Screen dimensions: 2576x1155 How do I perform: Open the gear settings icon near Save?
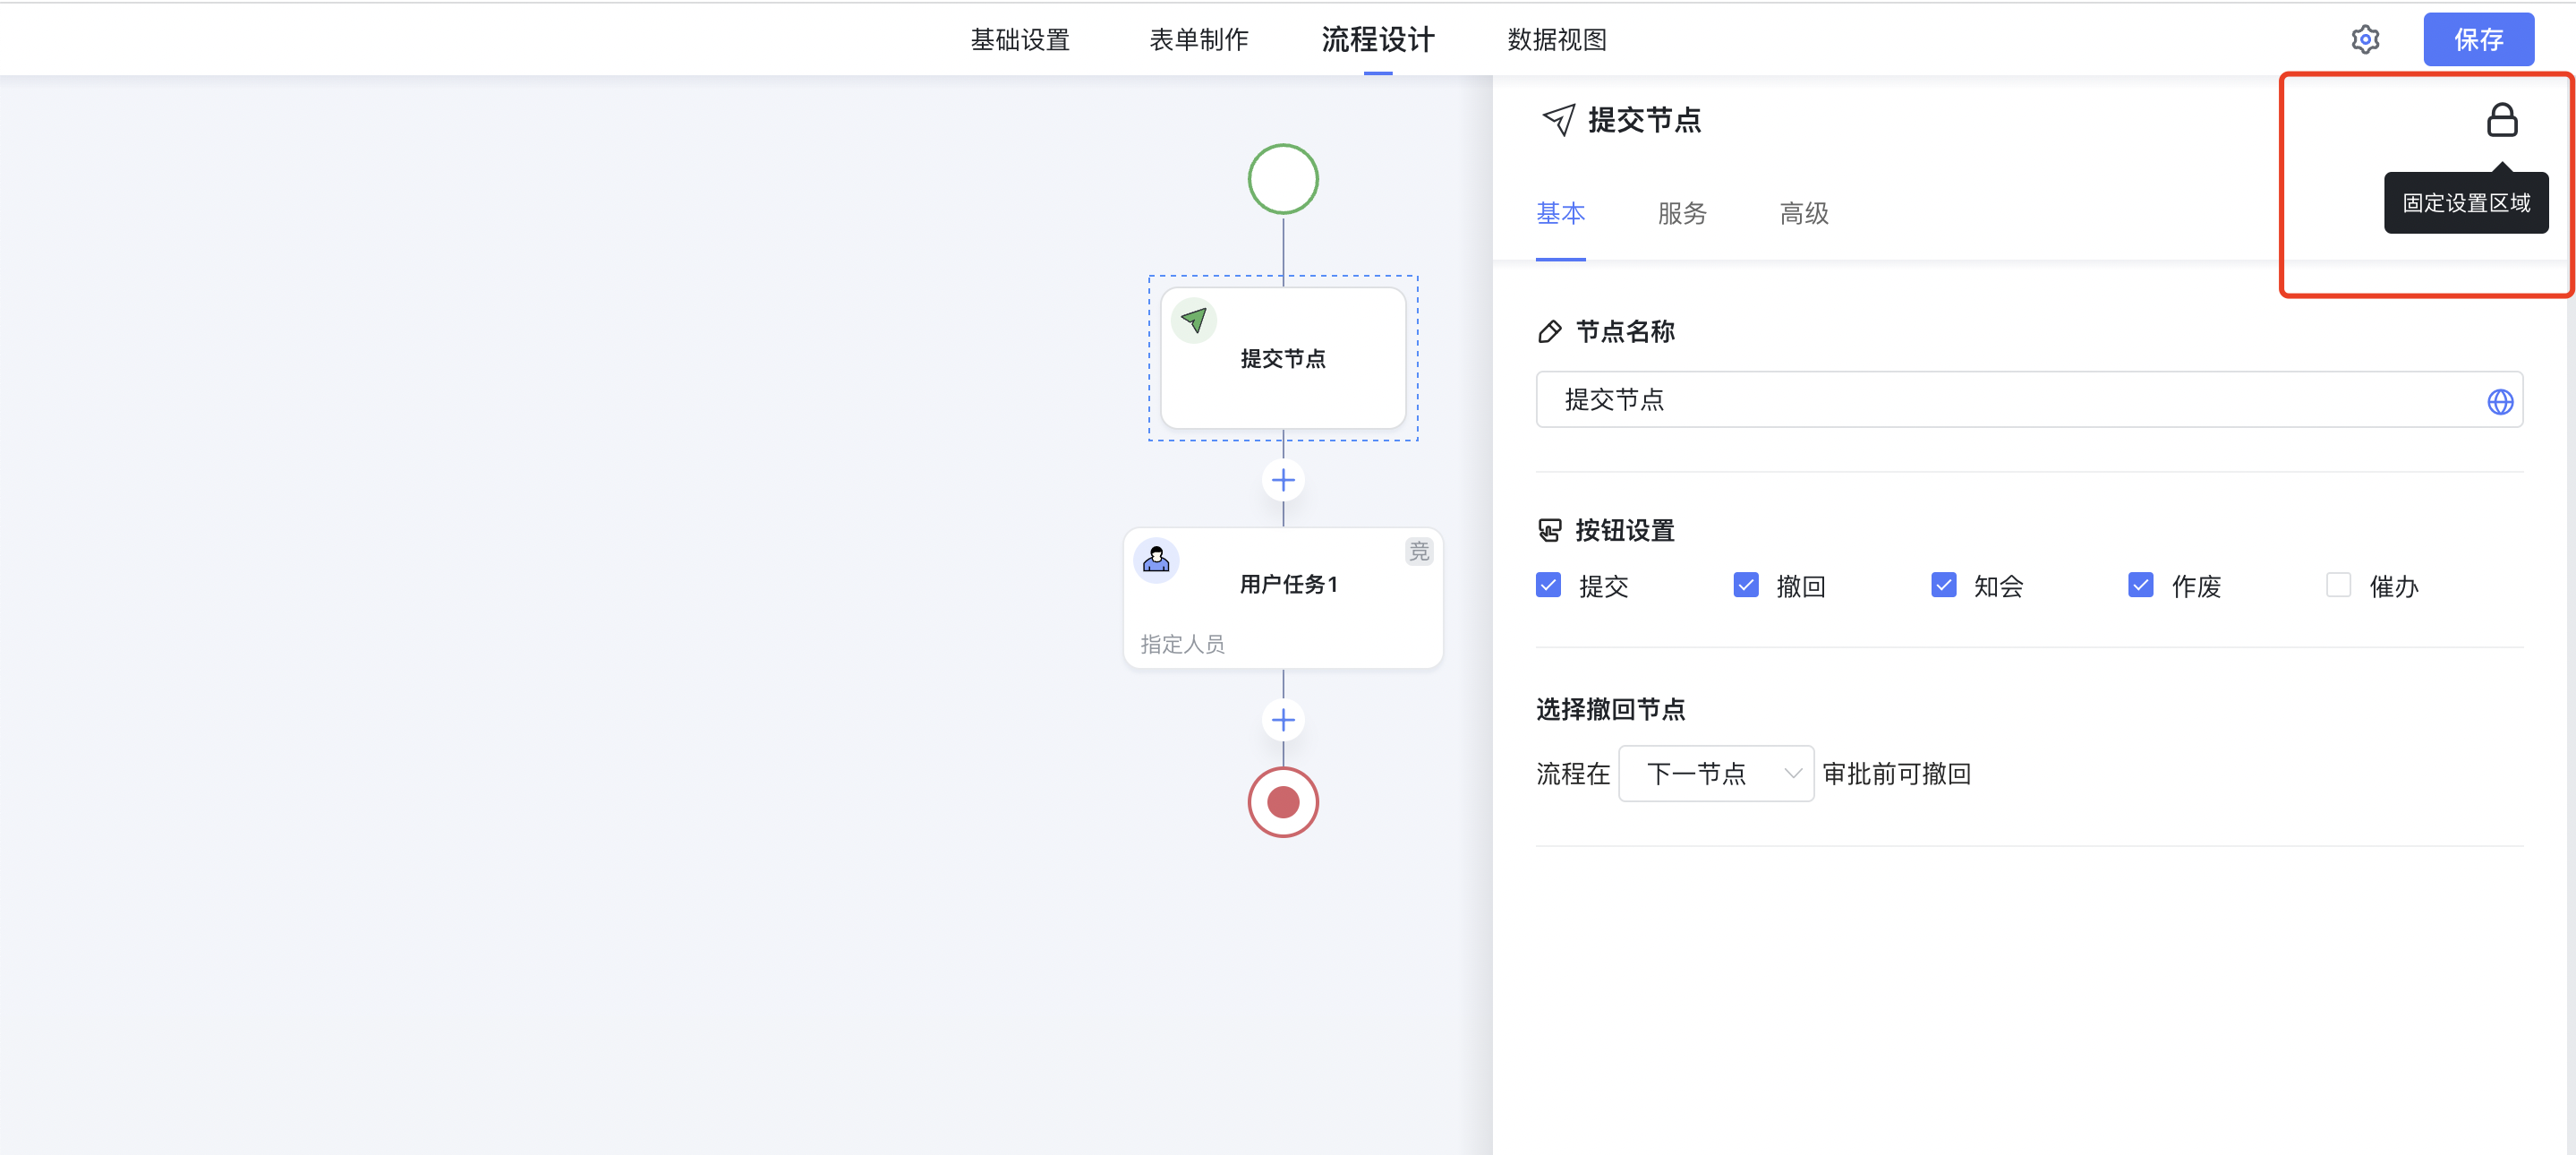click(x=2365, y=40)
